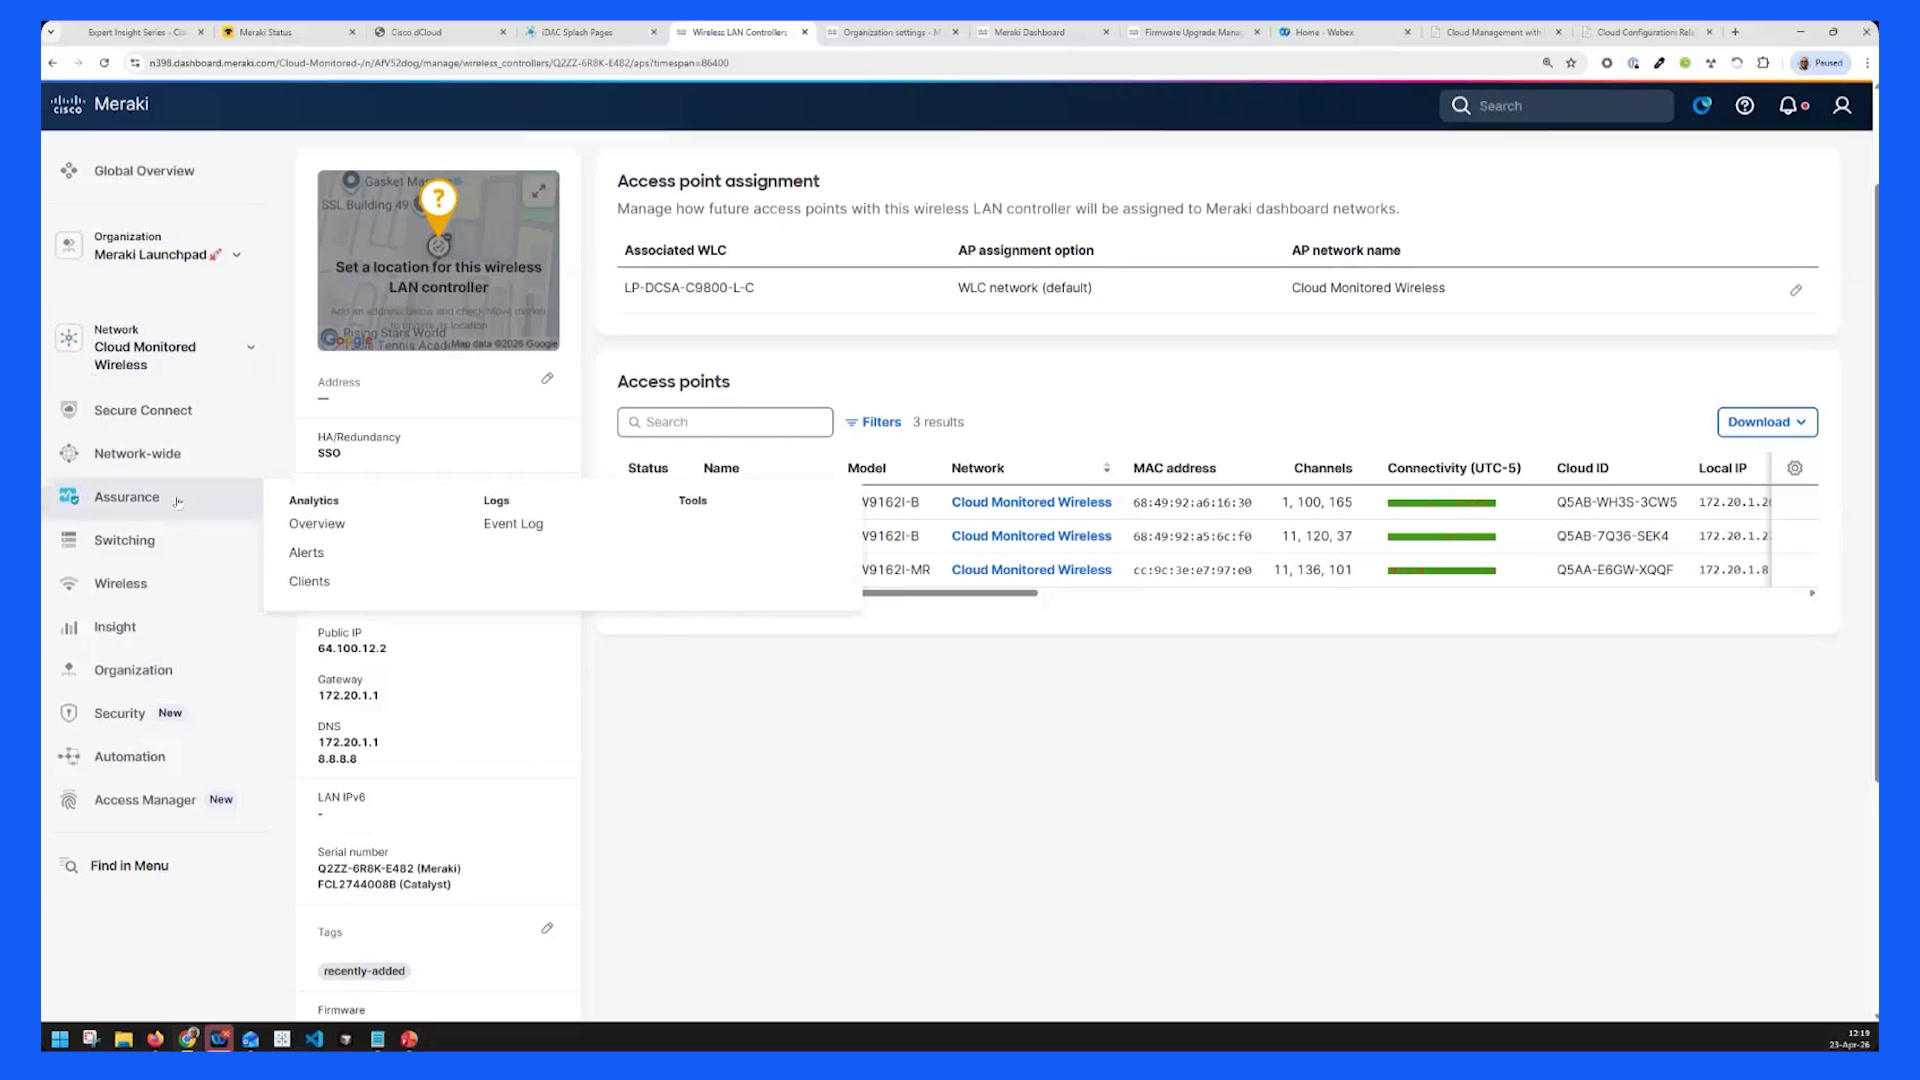
Task: Expand the Network Cloud Monitored Wireless dropdown
Action: point(251,347)
